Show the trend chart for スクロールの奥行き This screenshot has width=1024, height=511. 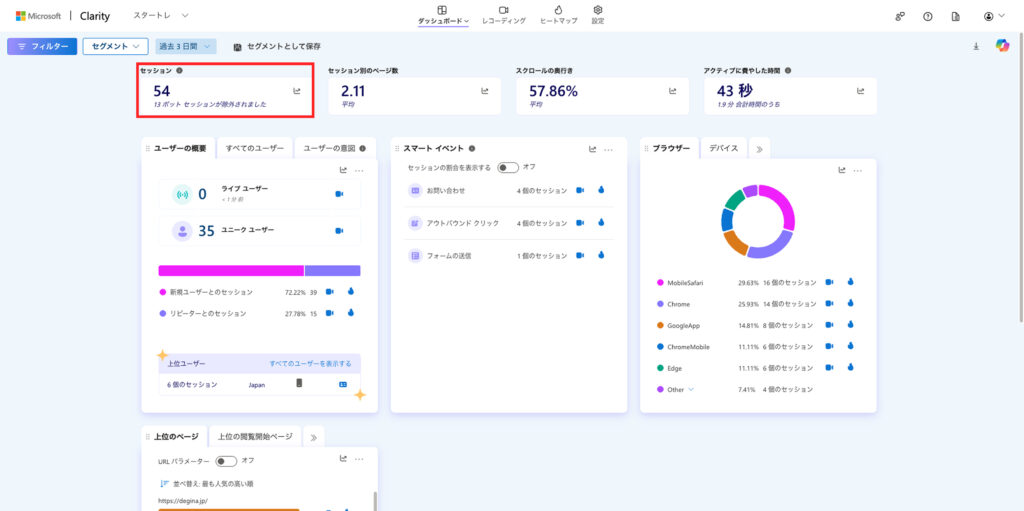point(672,91)
